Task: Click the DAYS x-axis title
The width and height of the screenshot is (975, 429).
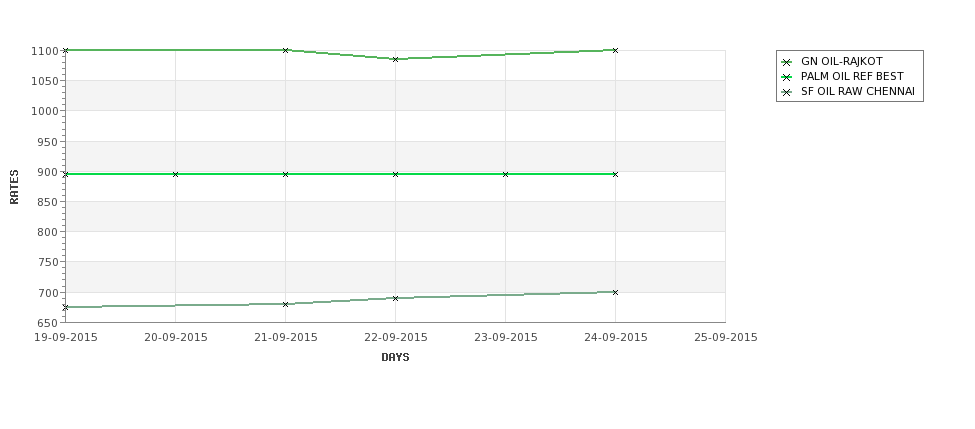Action: (395, 358)
